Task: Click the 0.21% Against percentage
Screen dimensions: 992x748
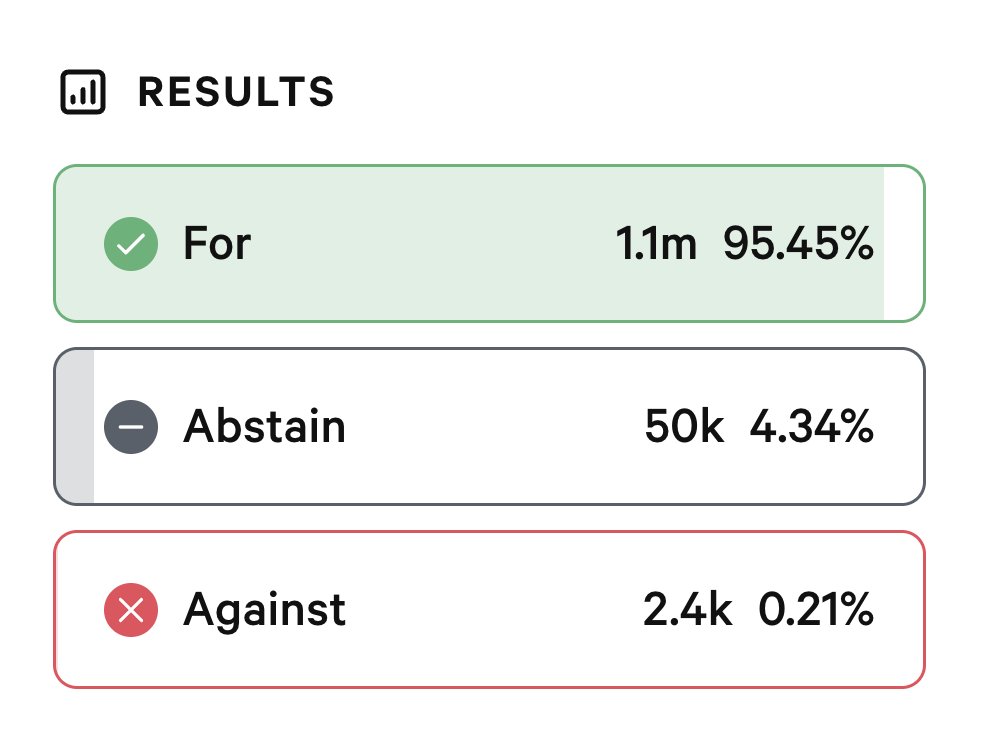Action: [815, 609]
